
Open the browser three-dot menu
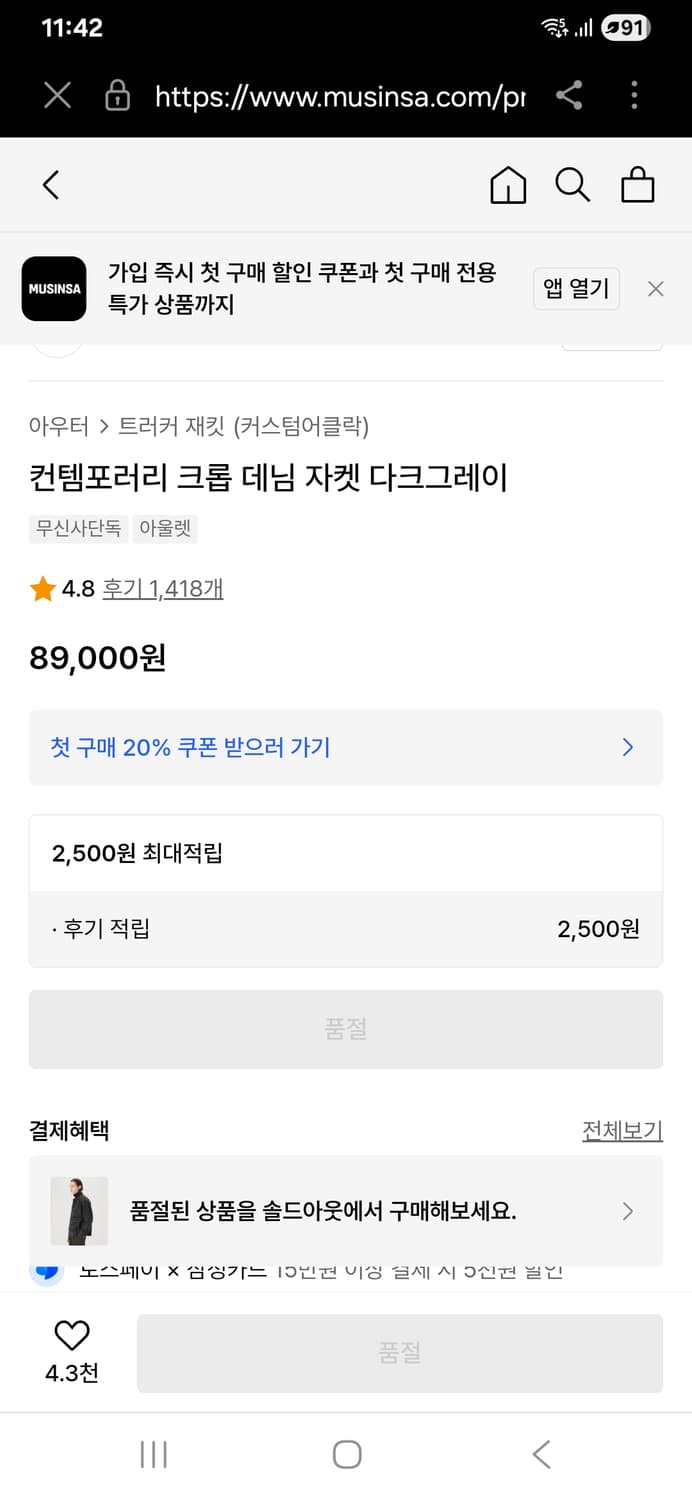pyautogui.click(x=634, y=96)
